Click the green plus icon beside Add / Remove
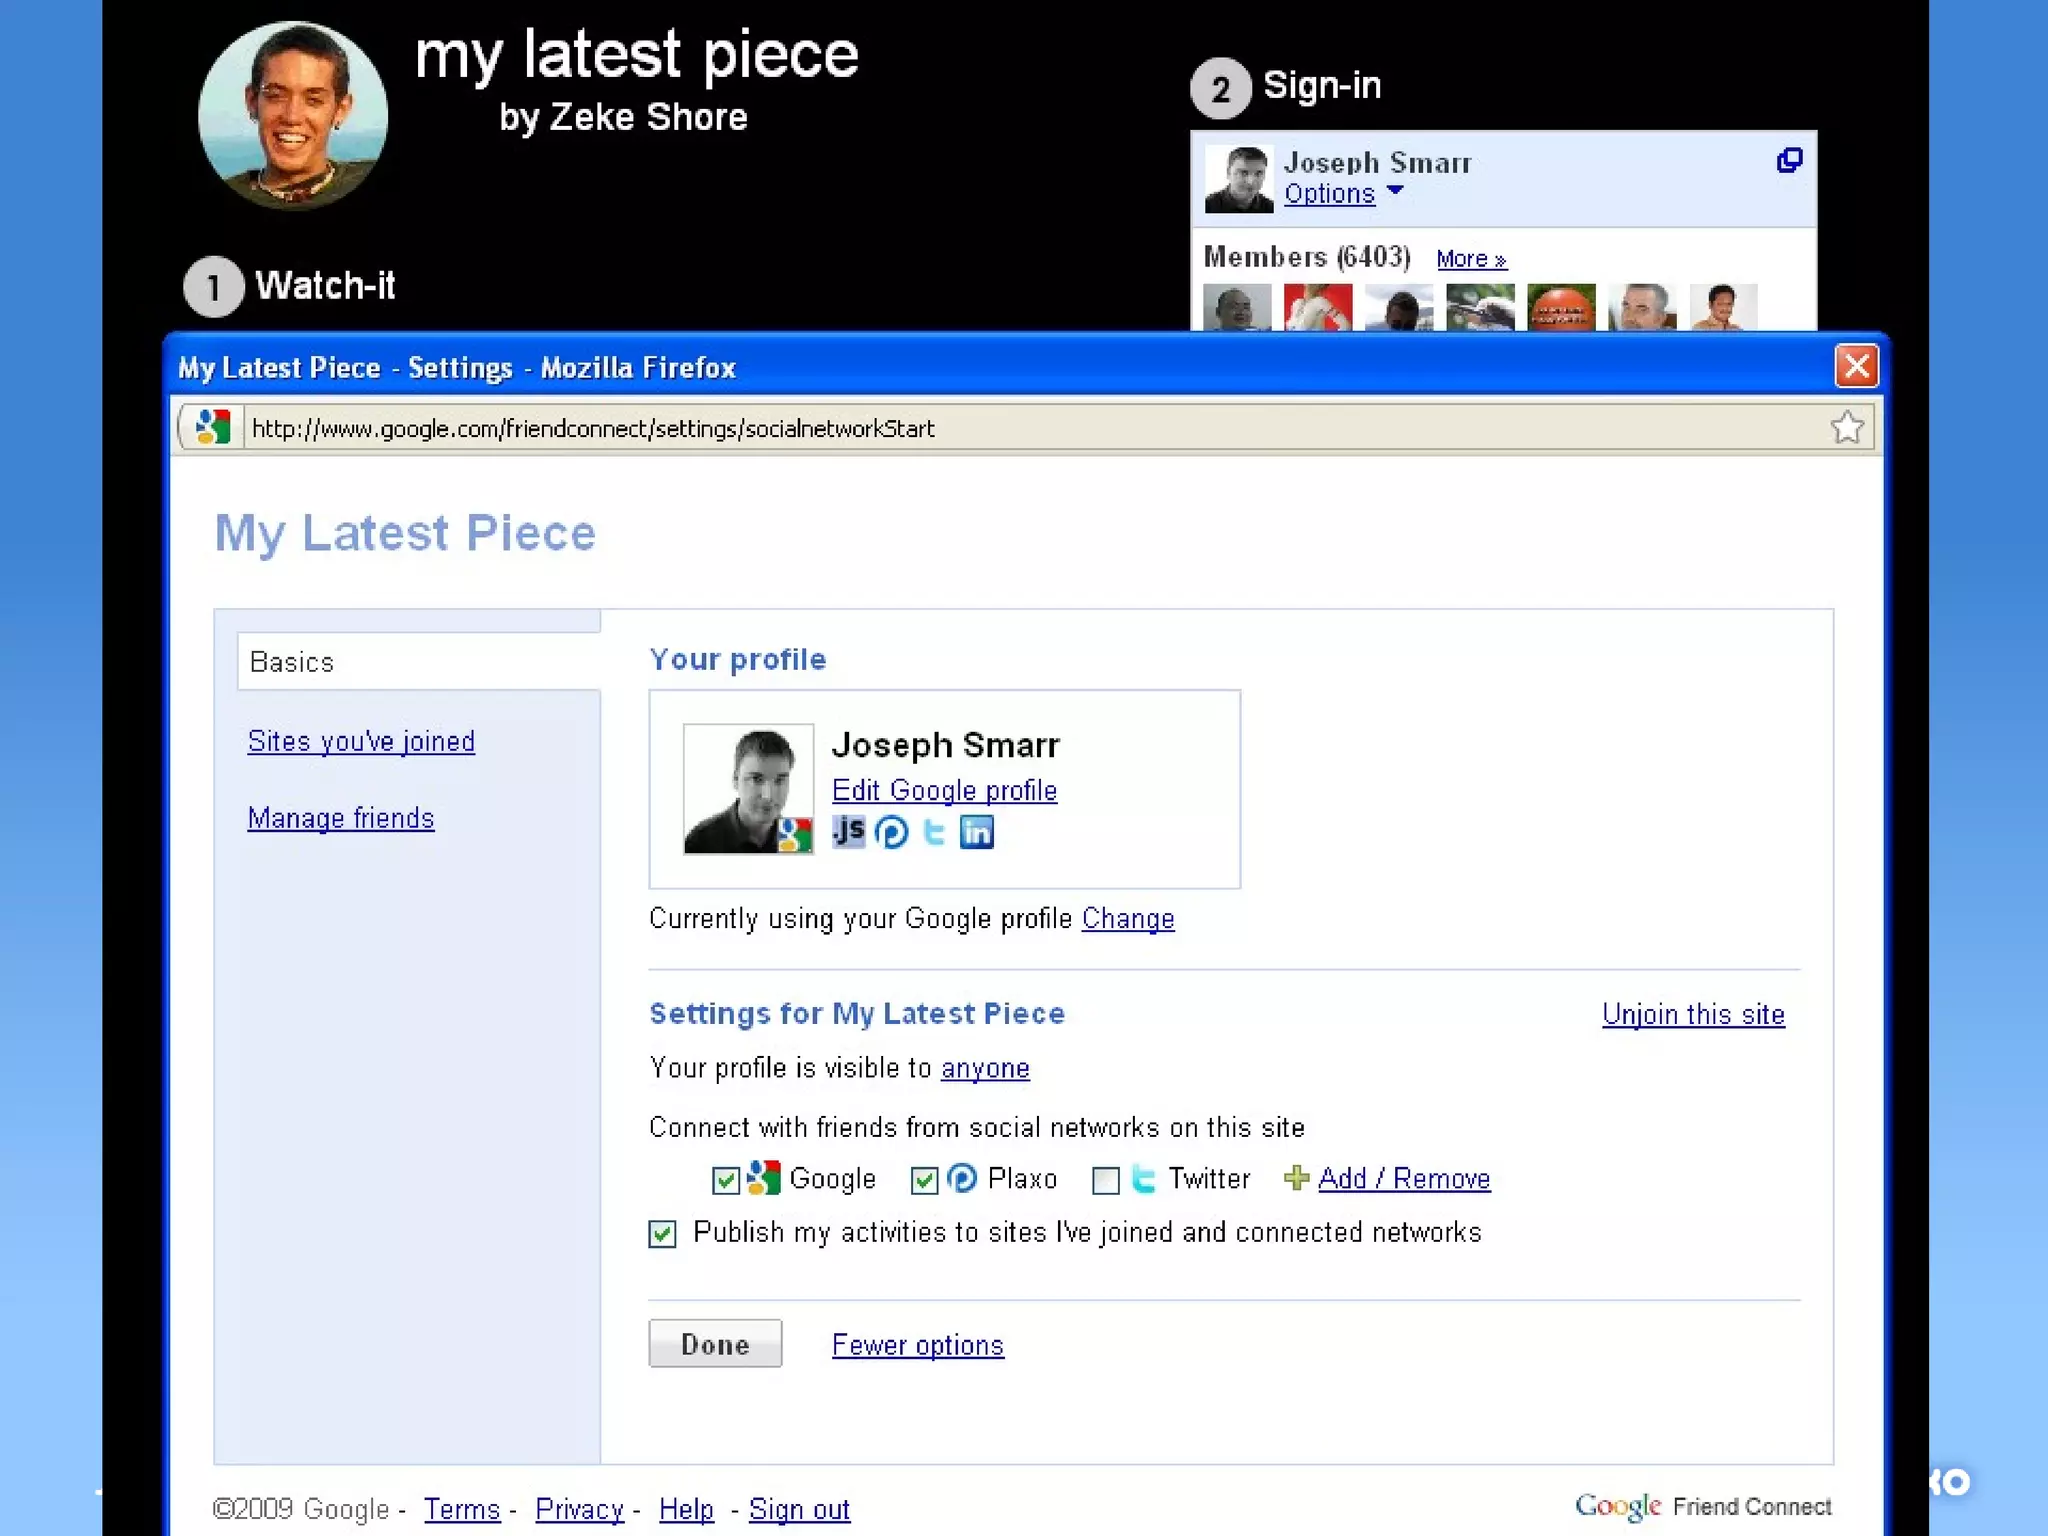The width and height of the screenshot is (2048, 1536). (1296, 1178)
